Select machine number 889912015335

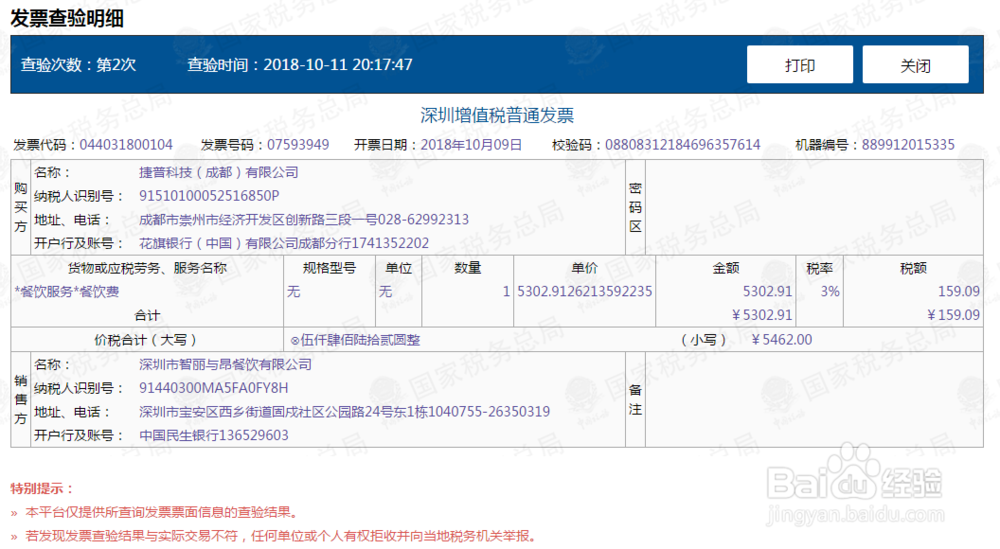coord(908,145)
